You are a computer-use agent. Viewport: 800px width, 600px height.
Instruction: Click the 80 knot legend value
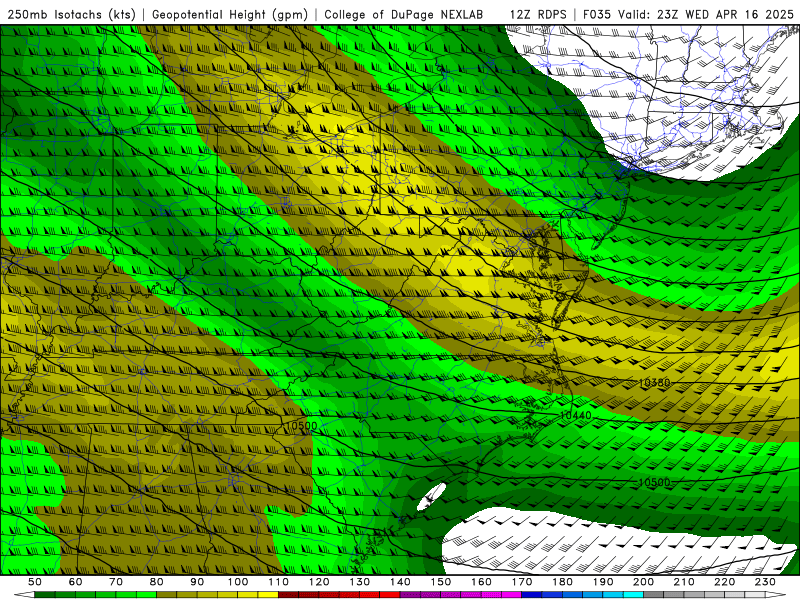157,582
